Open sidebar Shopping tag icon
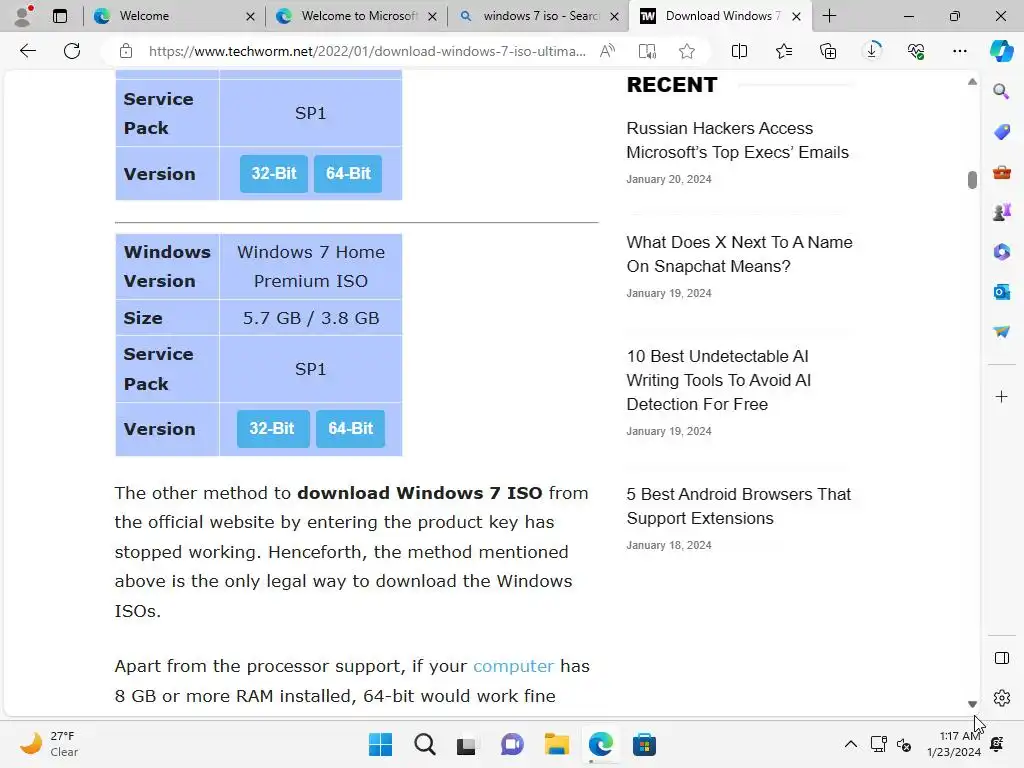The image size is (1024, 768). tap(1001, 131)
